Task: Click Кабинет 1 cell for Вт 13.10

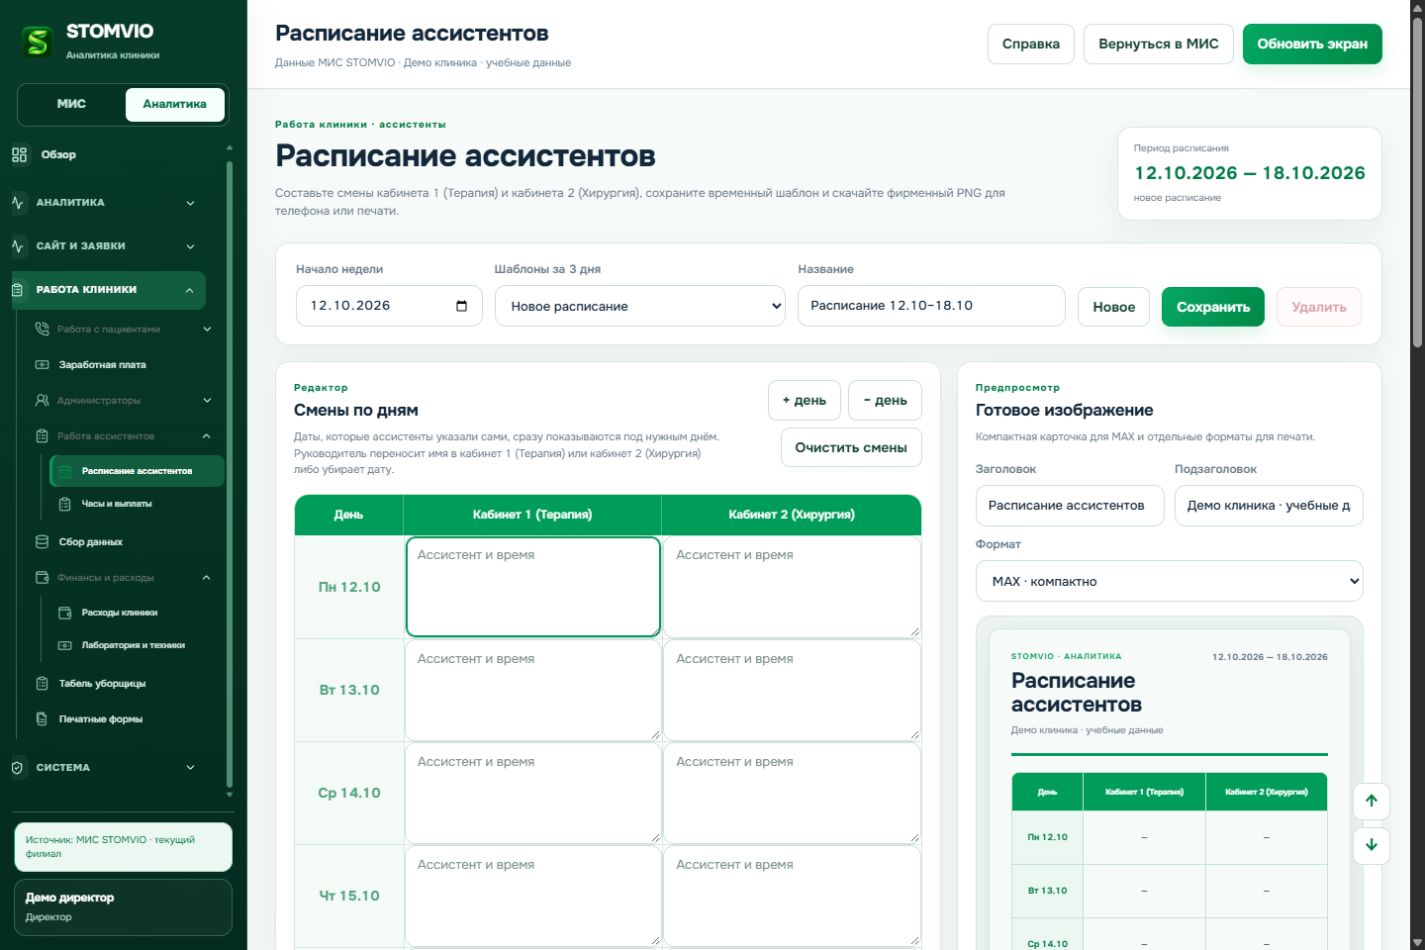Action: (x=533, y=690)
